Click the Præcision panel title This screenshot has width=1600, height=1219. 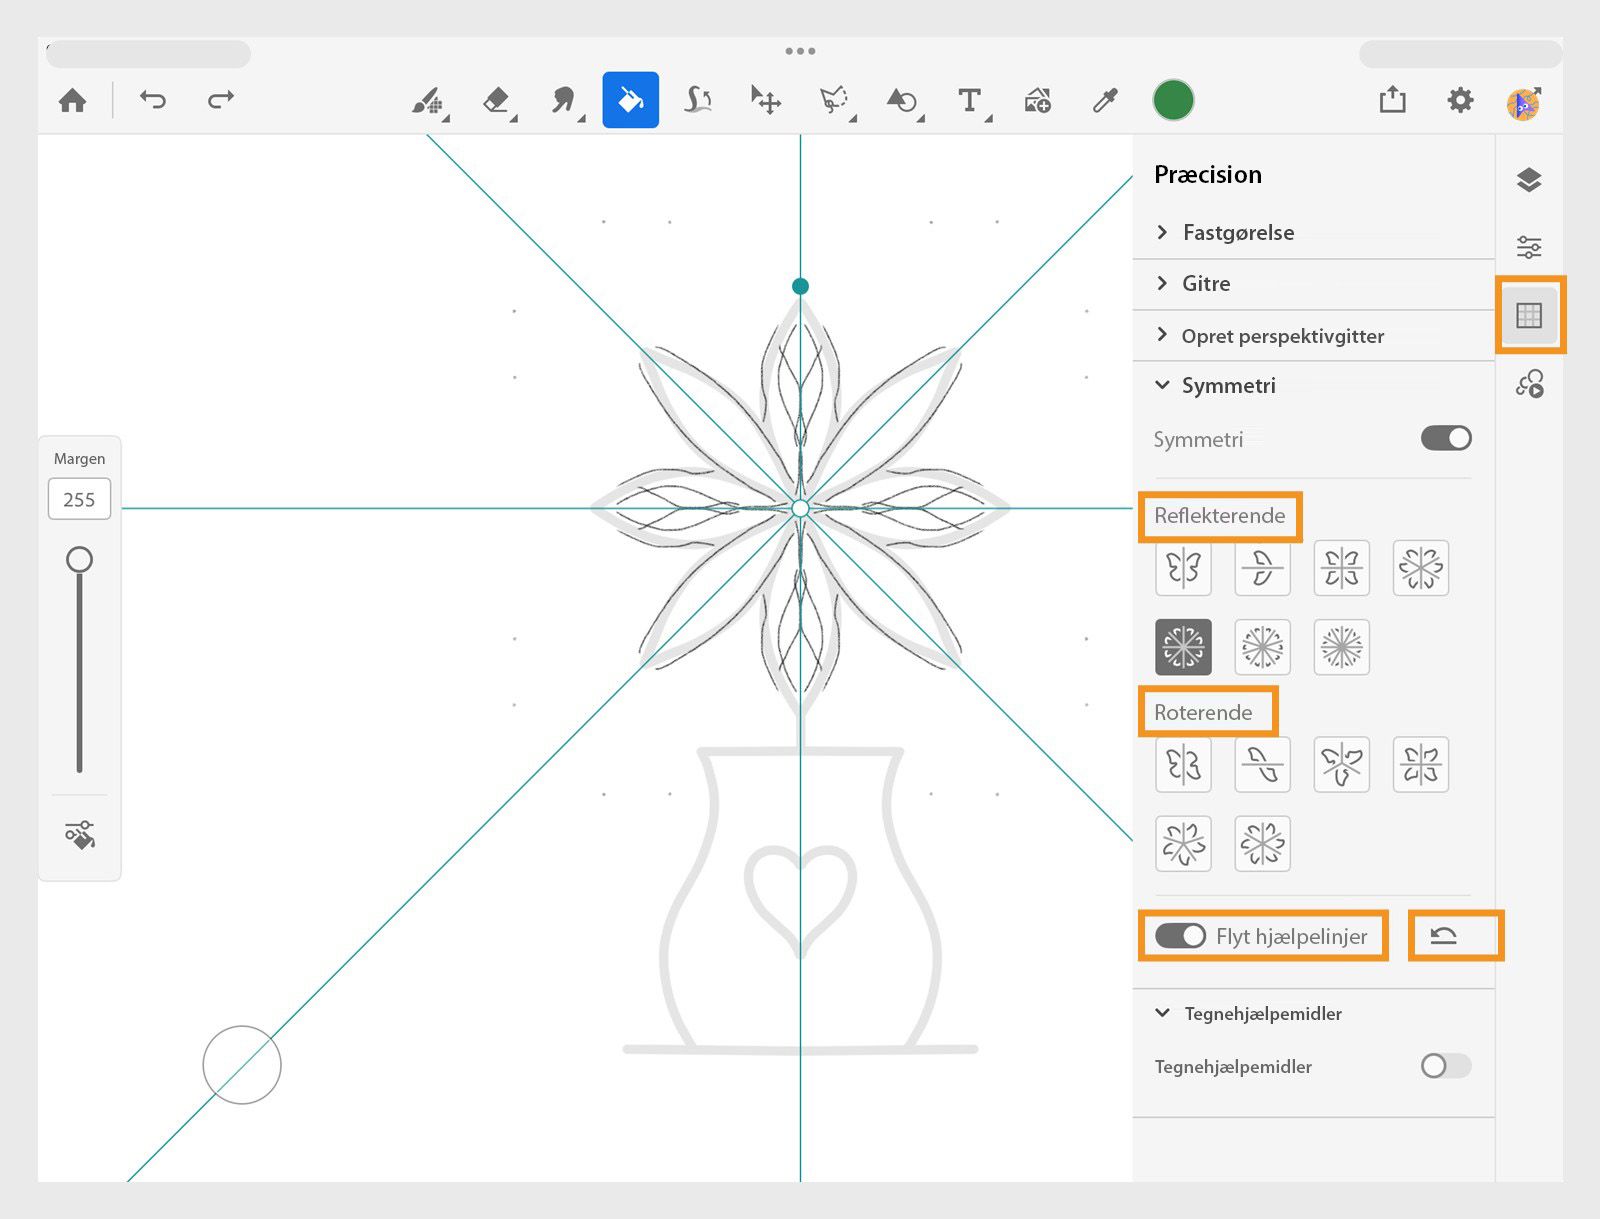point(1208,175)
